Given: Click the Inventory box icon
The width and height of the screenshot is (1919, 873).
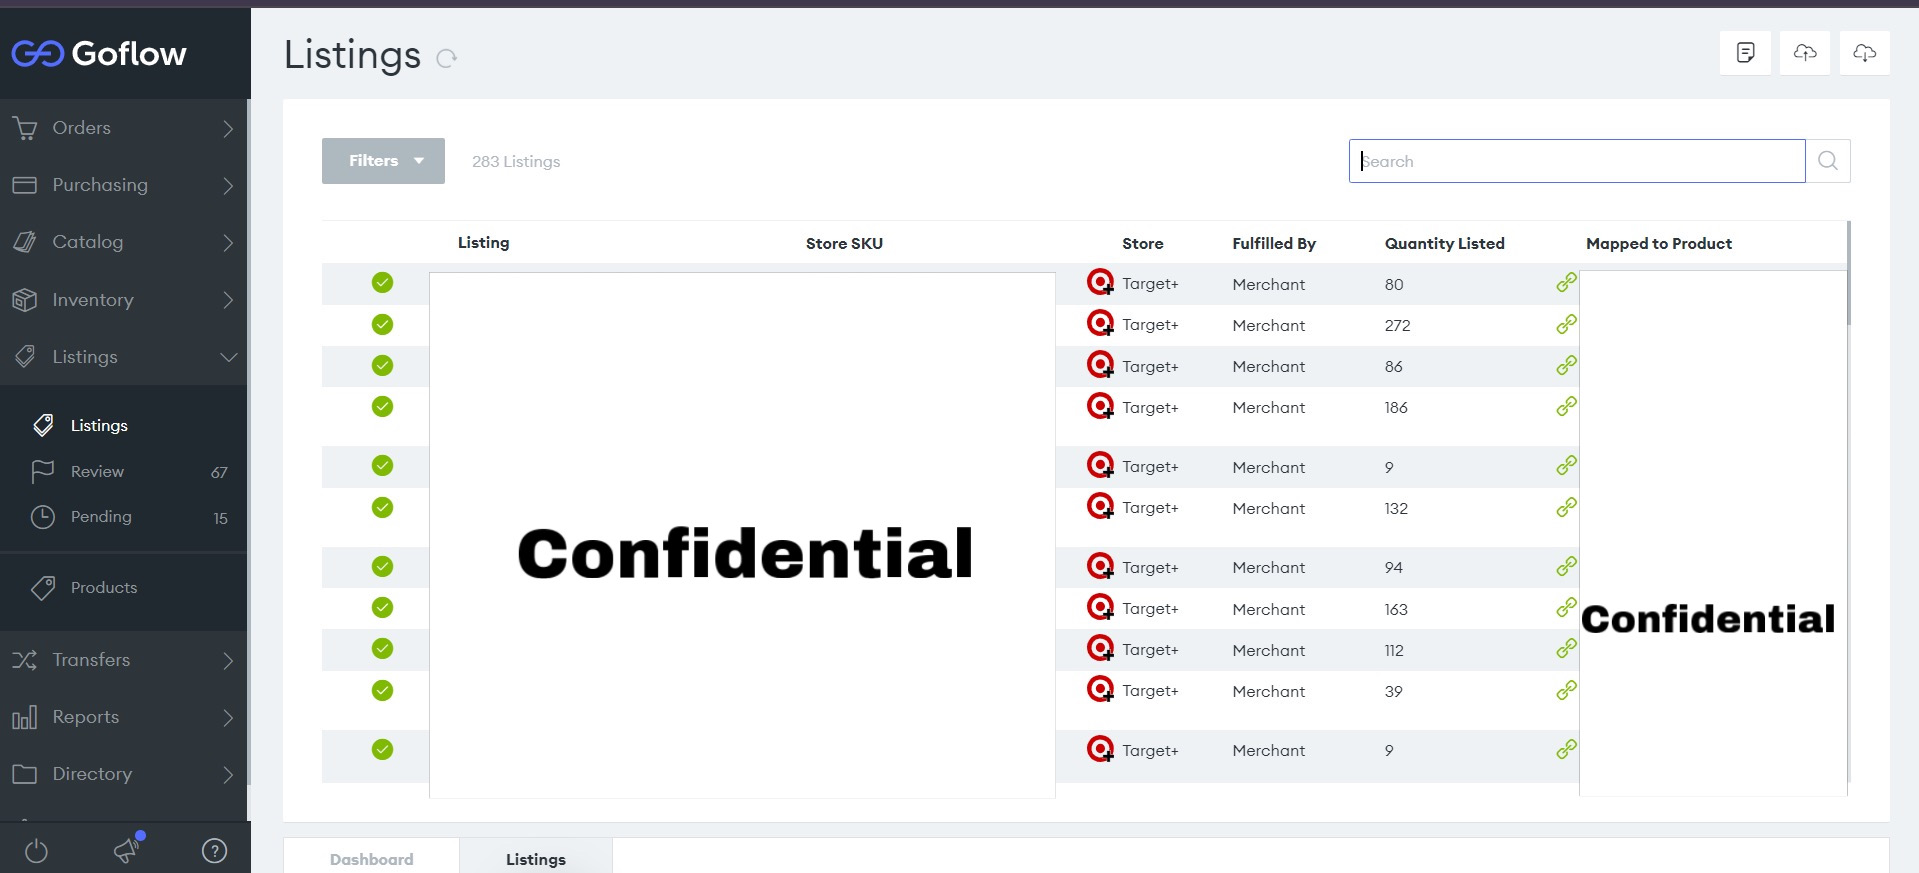Looking at the screenshot, I should click(25, 300).
